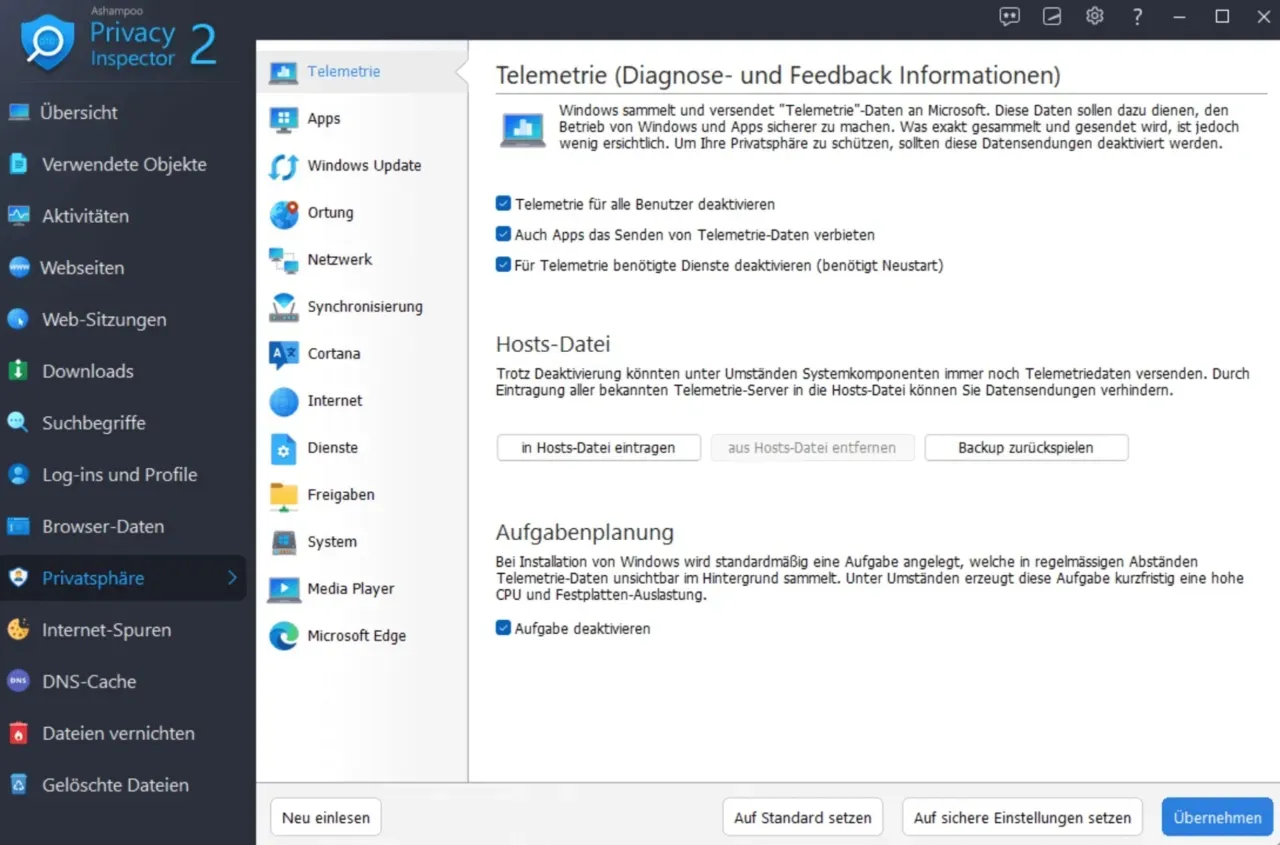The height and width of the screenshot is (845, 1280).
Task: Toggle Telemetrie für alle Benutzer deaktivieren
Action: [x=504, y=204]
